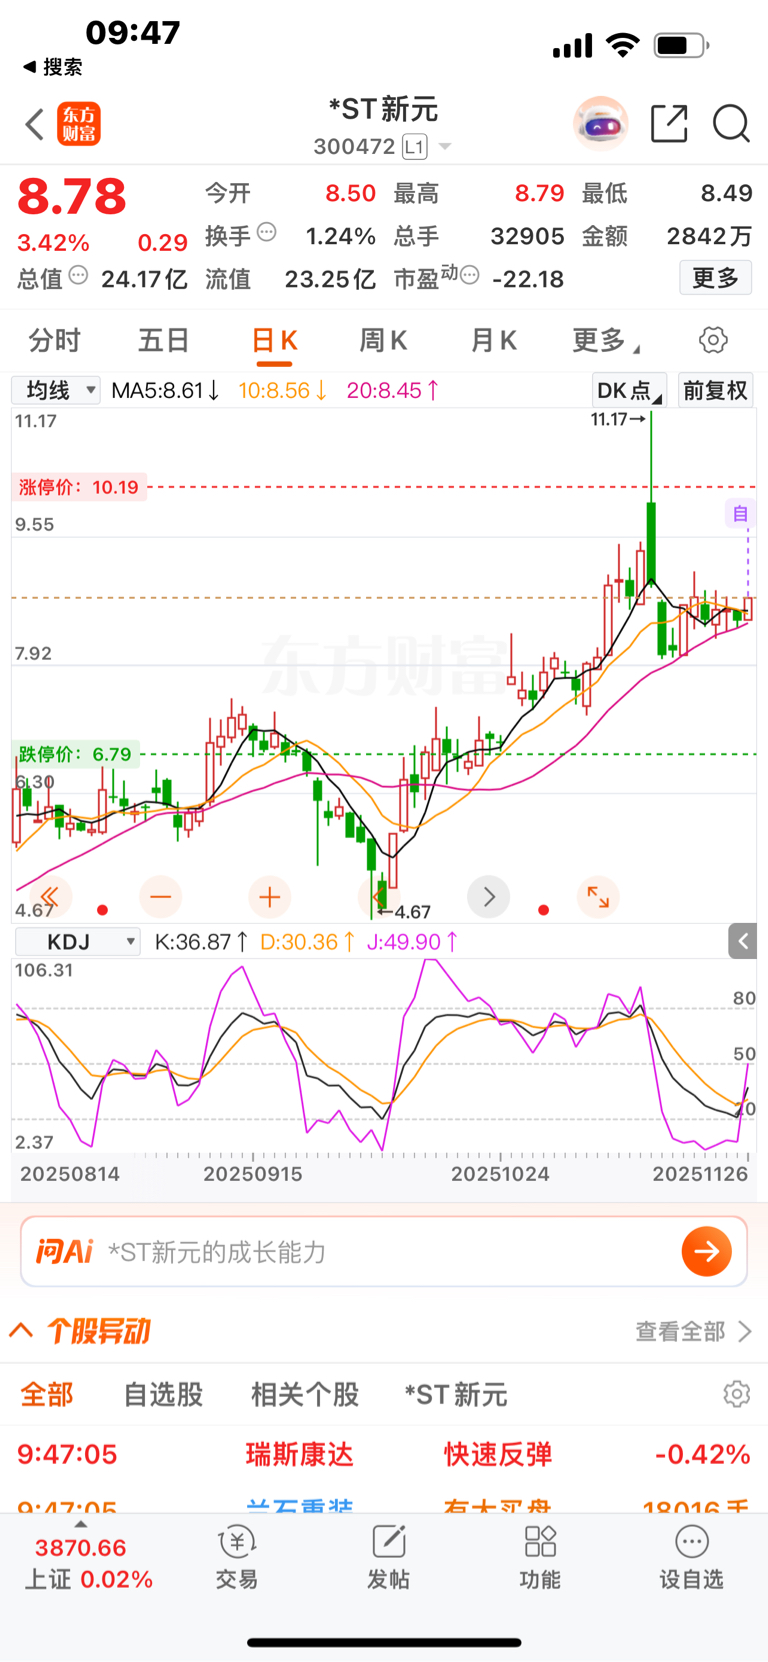Move chart right with arrow icon
This screenshot has height=1662, width=768.
(x=489, y=897)
